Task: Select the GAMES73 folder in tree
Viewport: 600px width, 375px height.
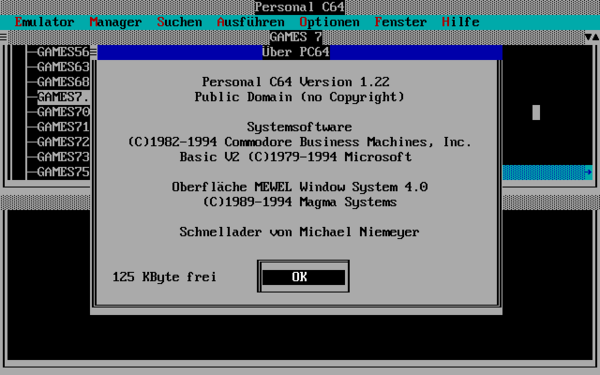Action: click(63, 157)
